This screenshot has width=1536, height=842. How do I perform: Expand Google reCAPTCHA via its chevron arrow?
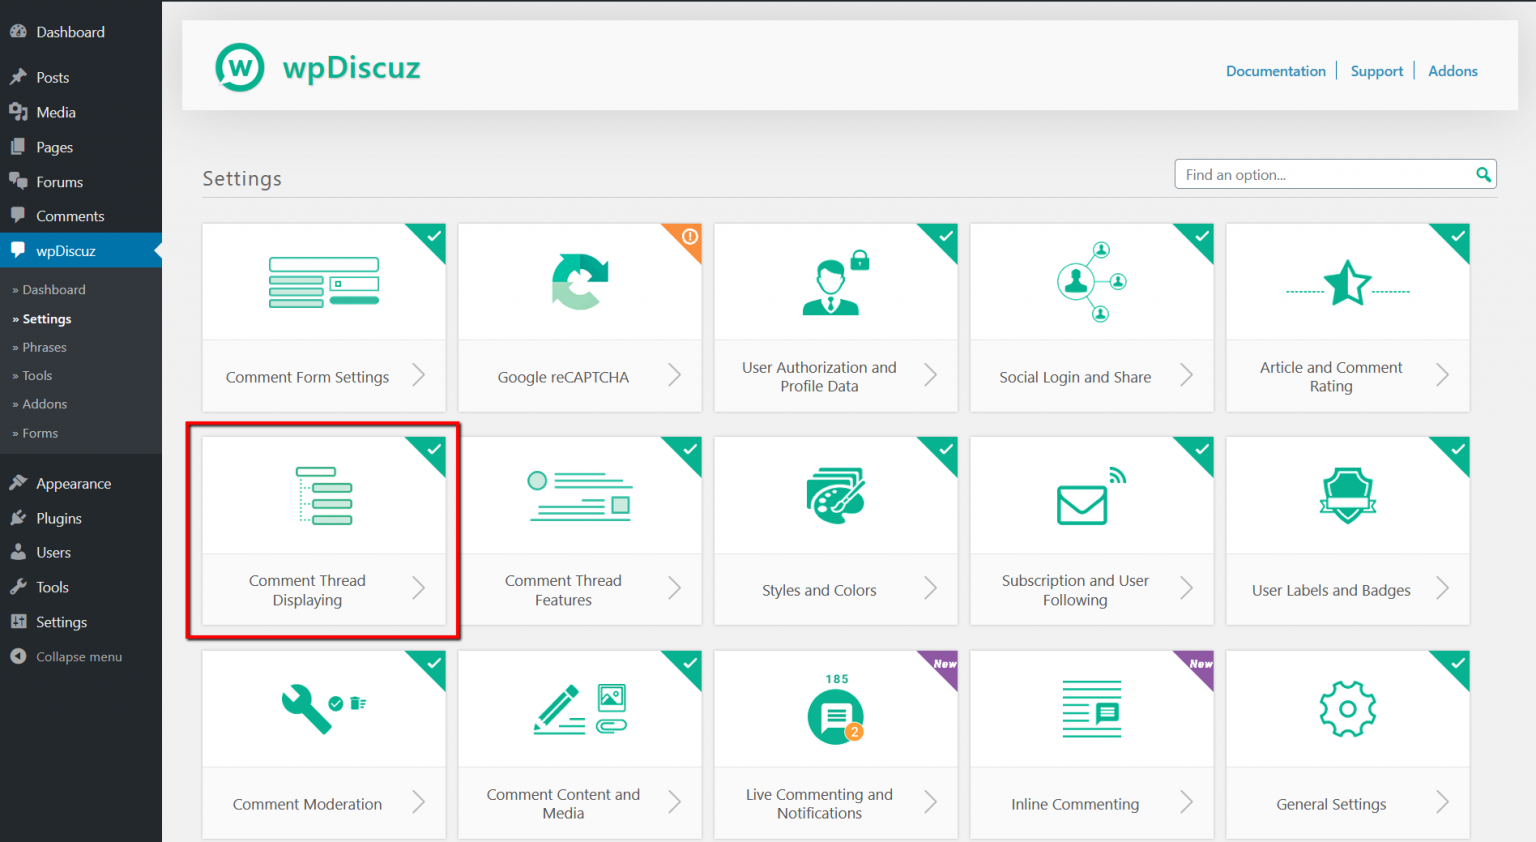[x=675, y=375]
